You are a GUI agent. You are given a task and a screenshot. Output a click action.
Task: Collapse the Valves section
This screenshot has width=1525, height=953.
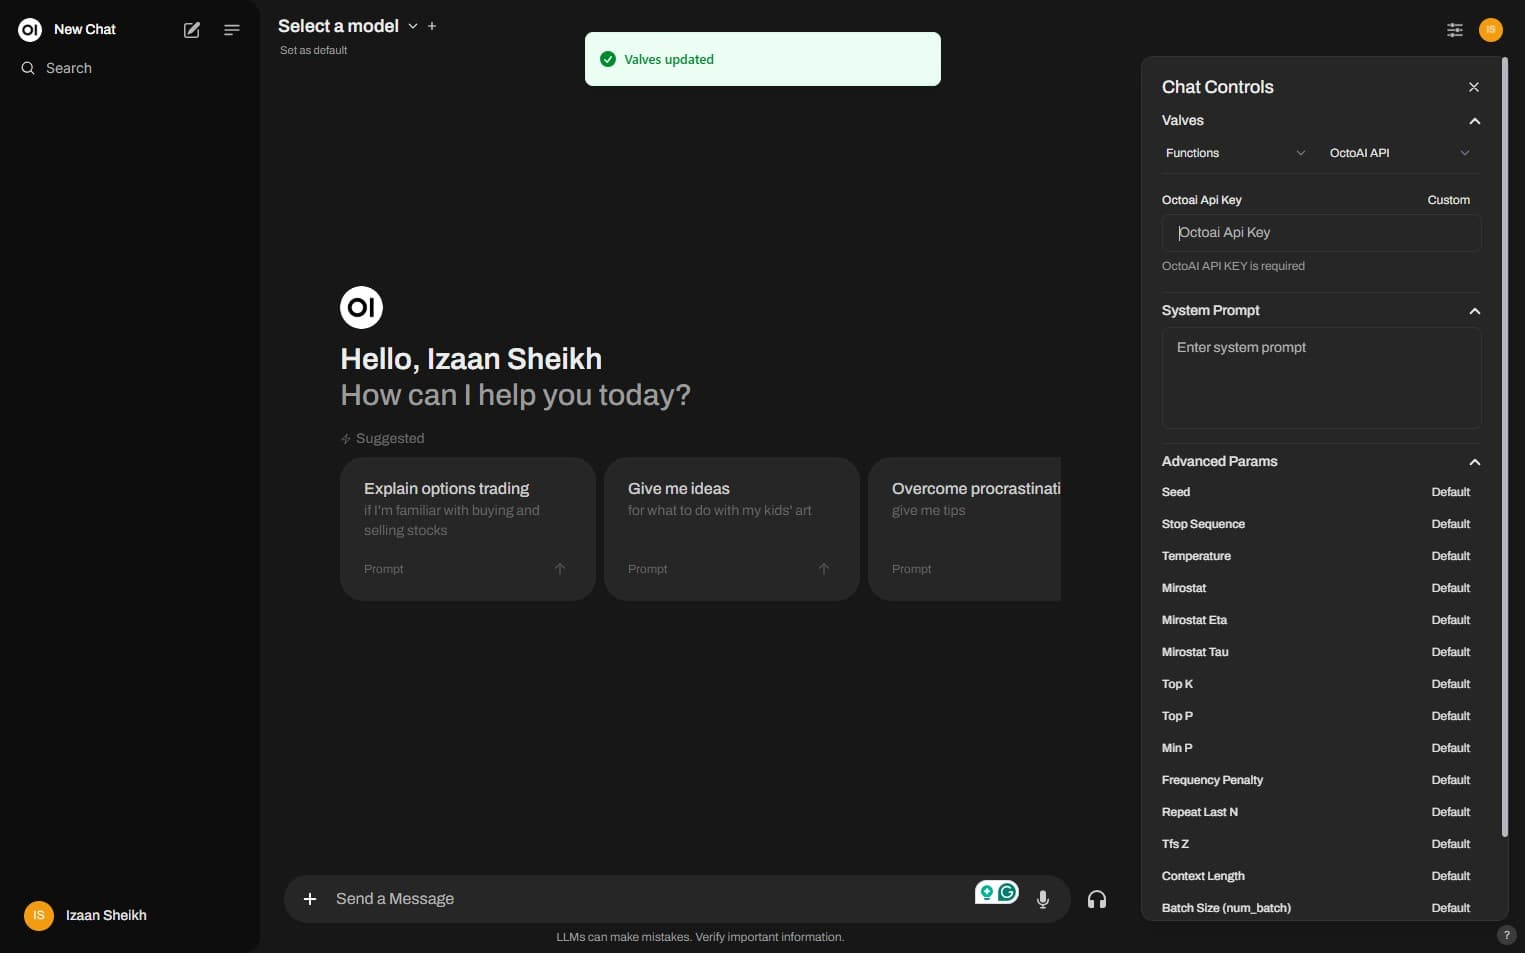click(x=1474, y=121)
